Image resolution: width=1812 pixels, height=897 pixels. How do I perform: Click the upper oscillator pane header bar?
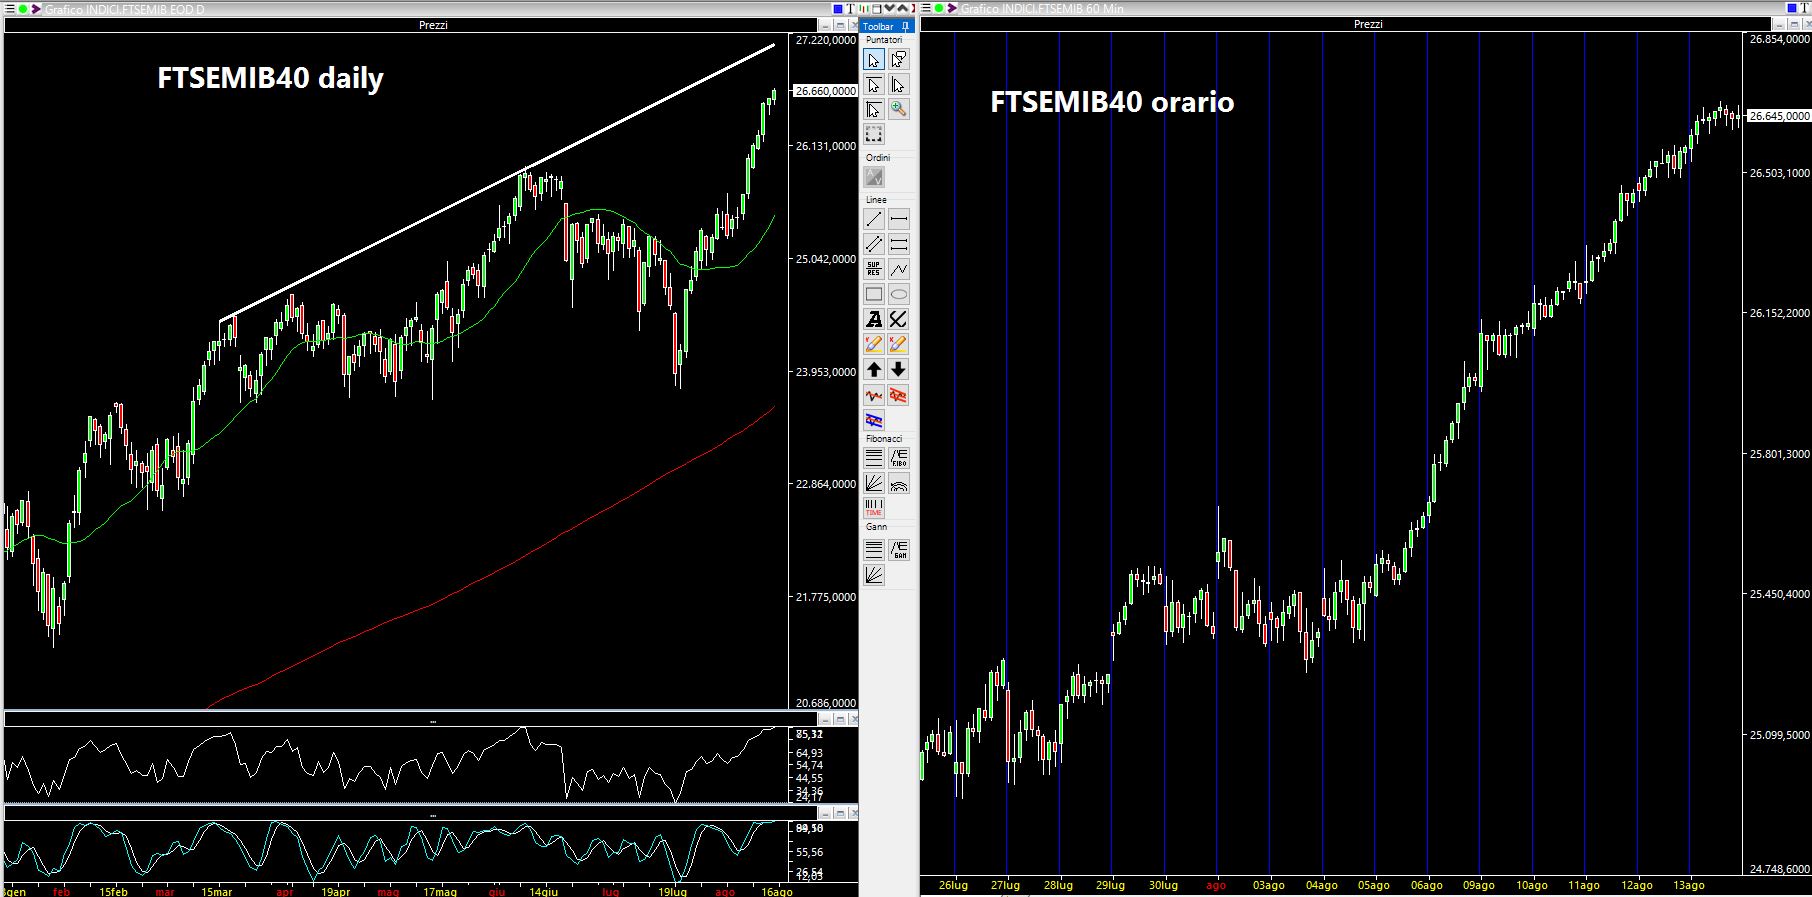tap(410, 719)
